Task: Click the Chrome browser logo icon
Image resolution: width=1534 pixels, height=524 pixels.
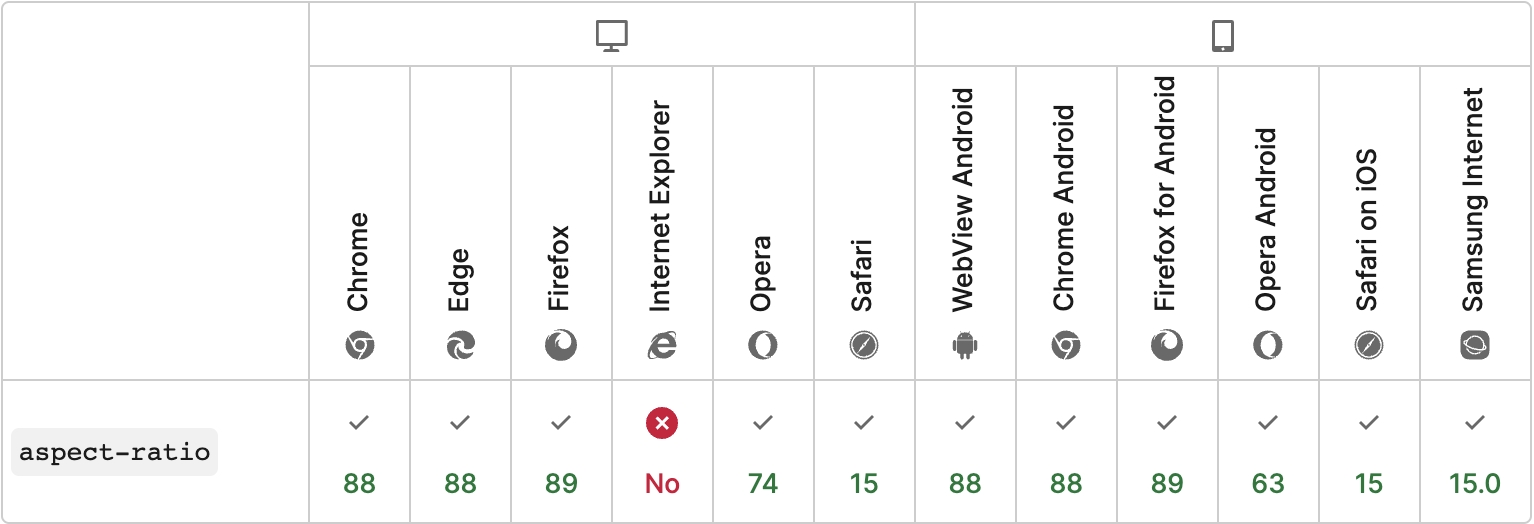Action: click(x=360, y=346)
